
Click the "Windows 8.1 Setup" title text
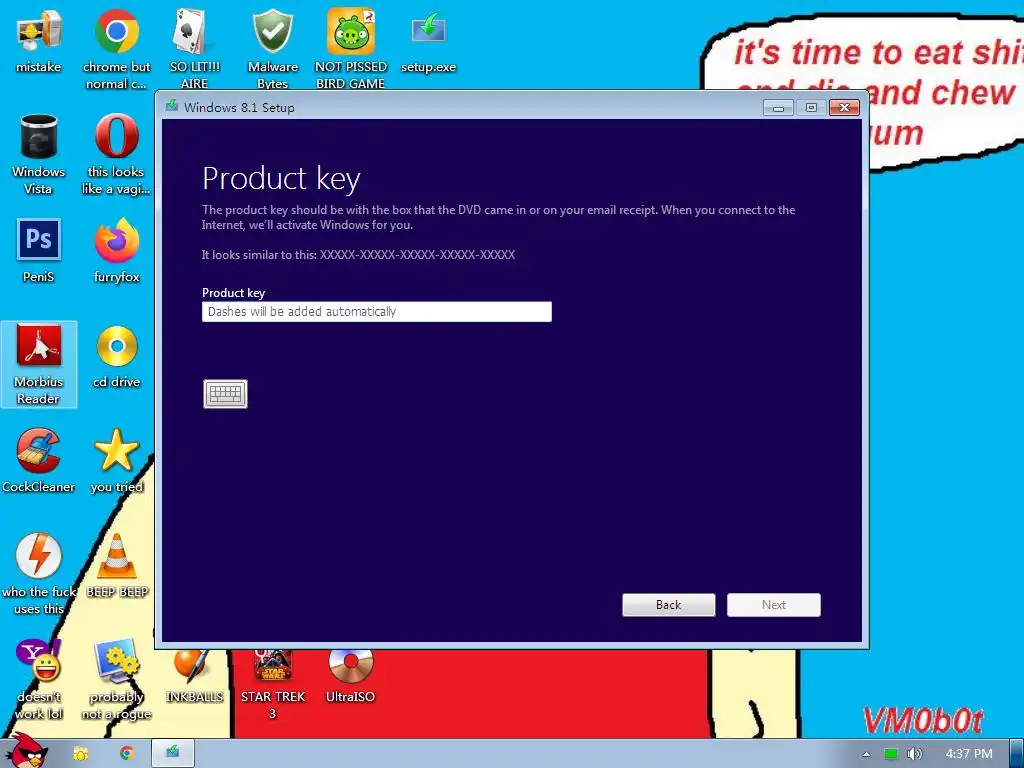pyautogui.click(x=239, y=108)
